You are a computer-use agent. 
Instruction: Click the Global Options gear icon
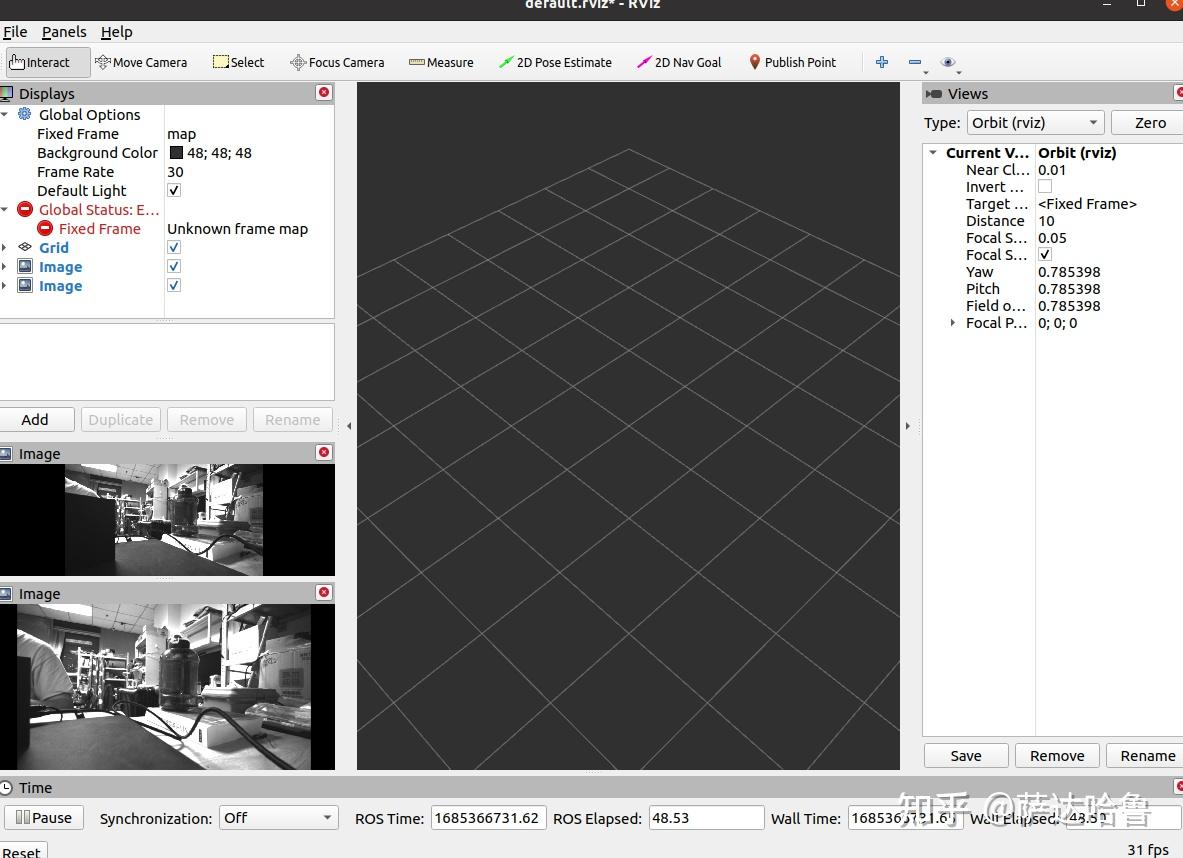(x=25, y=114)
